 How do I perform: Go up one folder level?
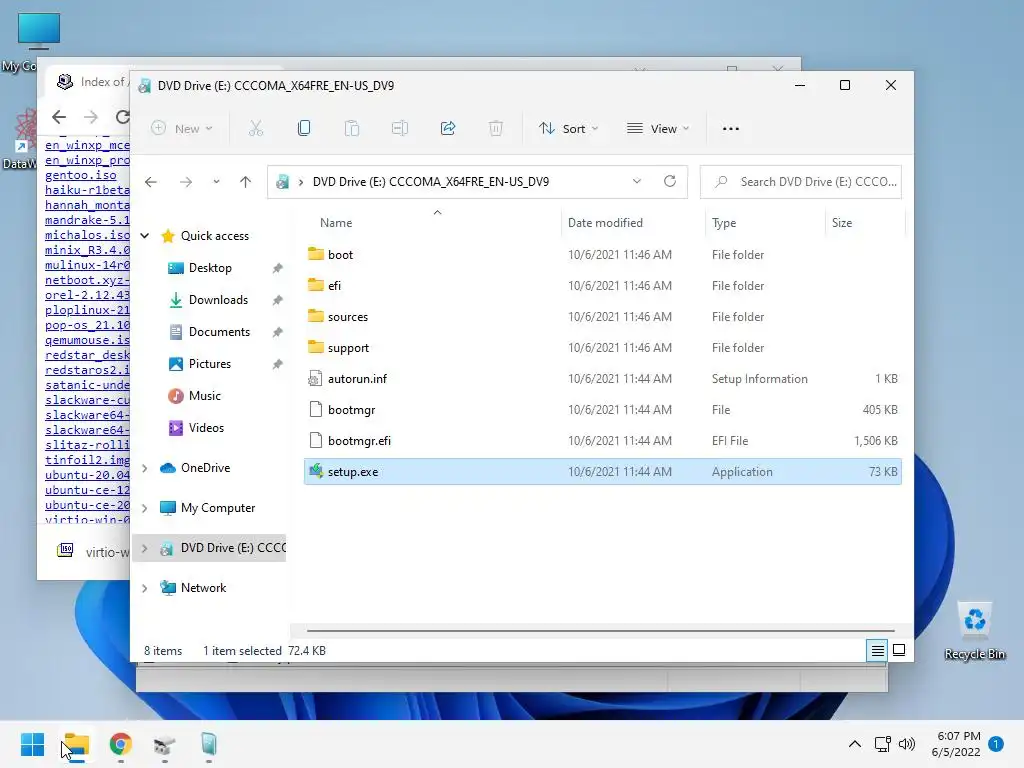[x=246, y=182]
